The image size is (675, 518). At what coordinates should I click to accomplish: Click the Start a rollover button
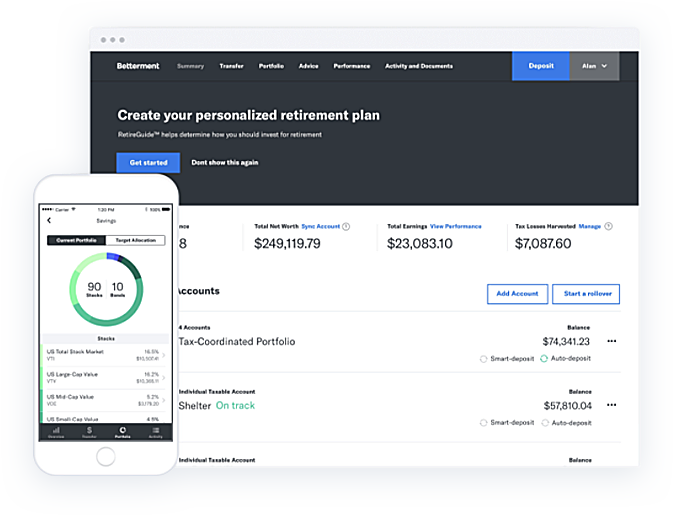[x=586, y=294]
